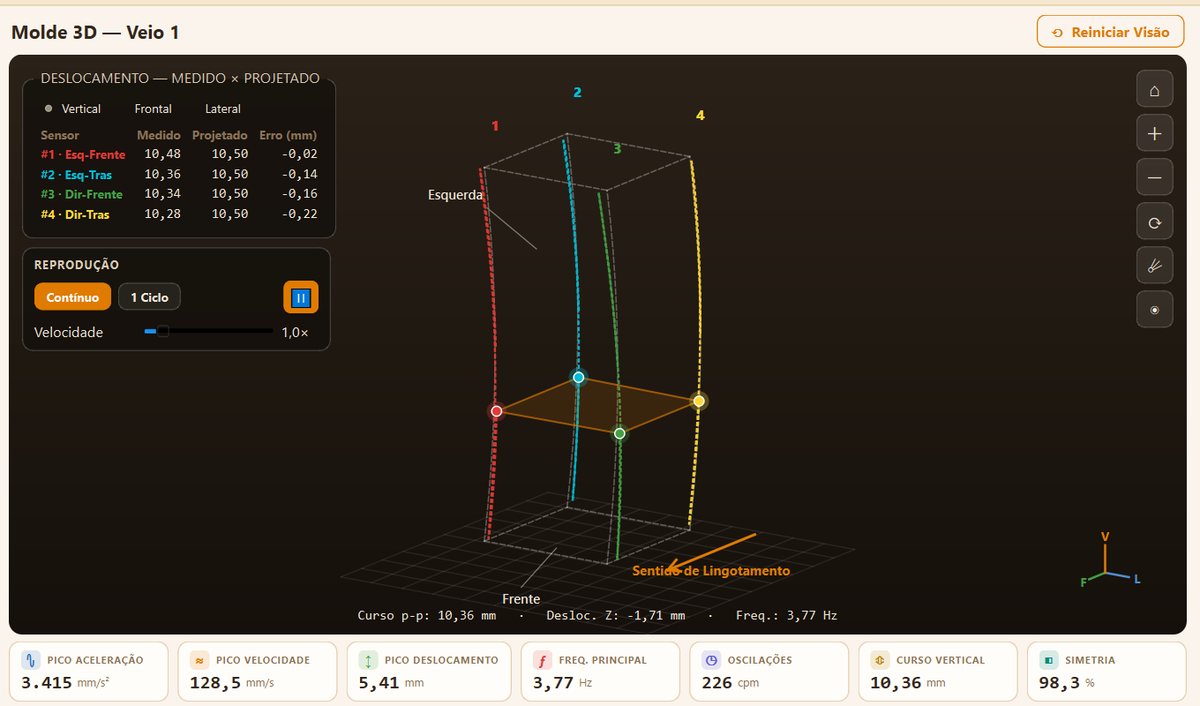
Task: Click measured value 10,48
Action: [x=162, y=154]
